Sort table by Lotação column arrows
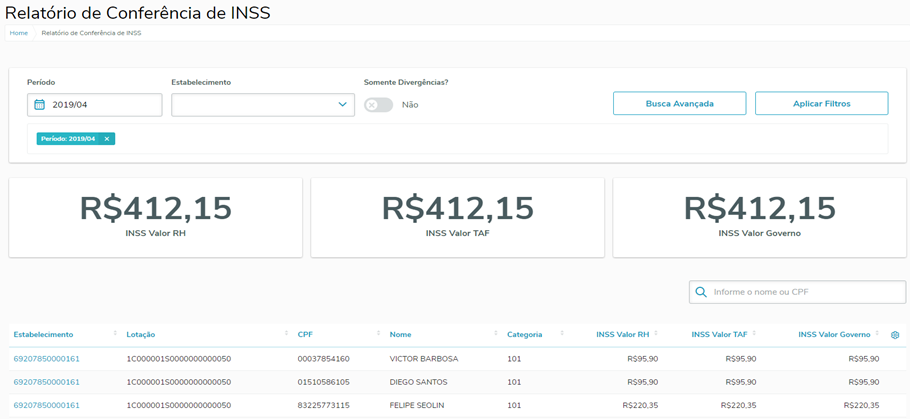The image size is (910, 419). pos(287,334)
